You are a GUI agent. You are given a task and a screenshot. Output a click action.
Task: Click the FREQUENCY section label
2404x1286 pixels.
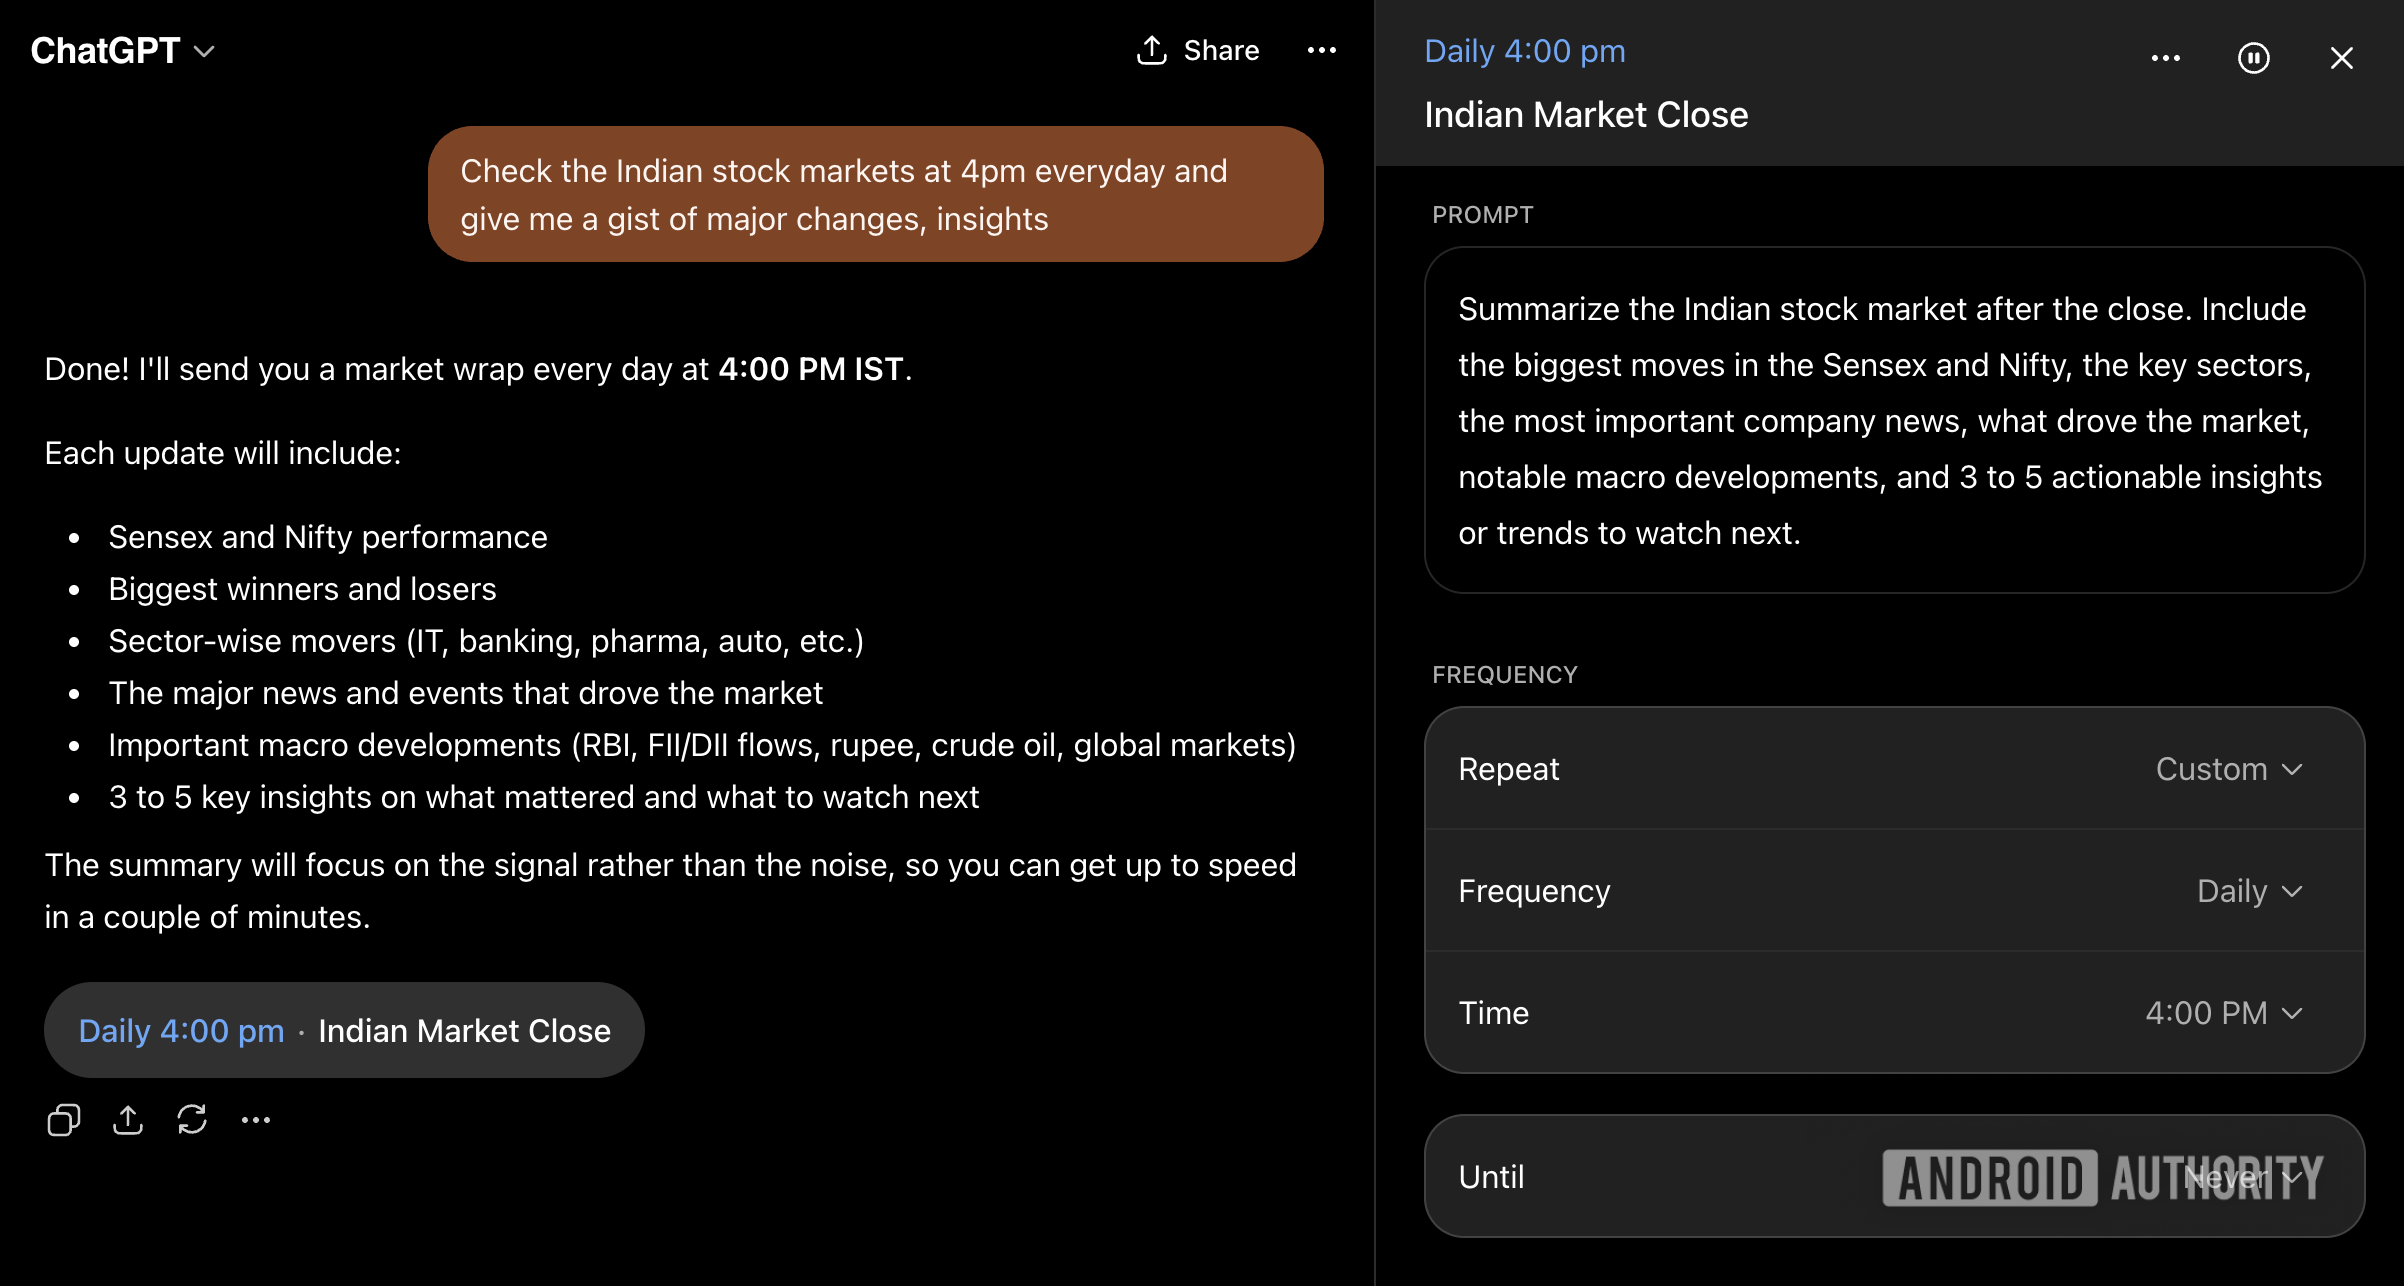pos(1504,675)
